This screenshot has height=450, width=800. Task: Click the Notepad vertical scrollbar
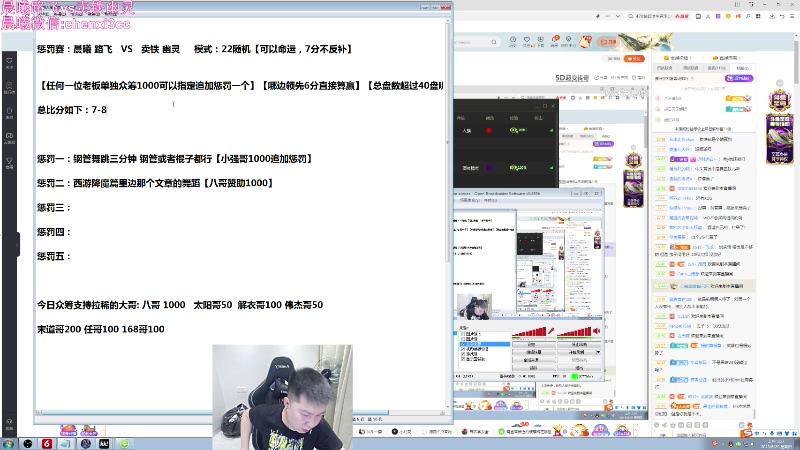point(448,214)
